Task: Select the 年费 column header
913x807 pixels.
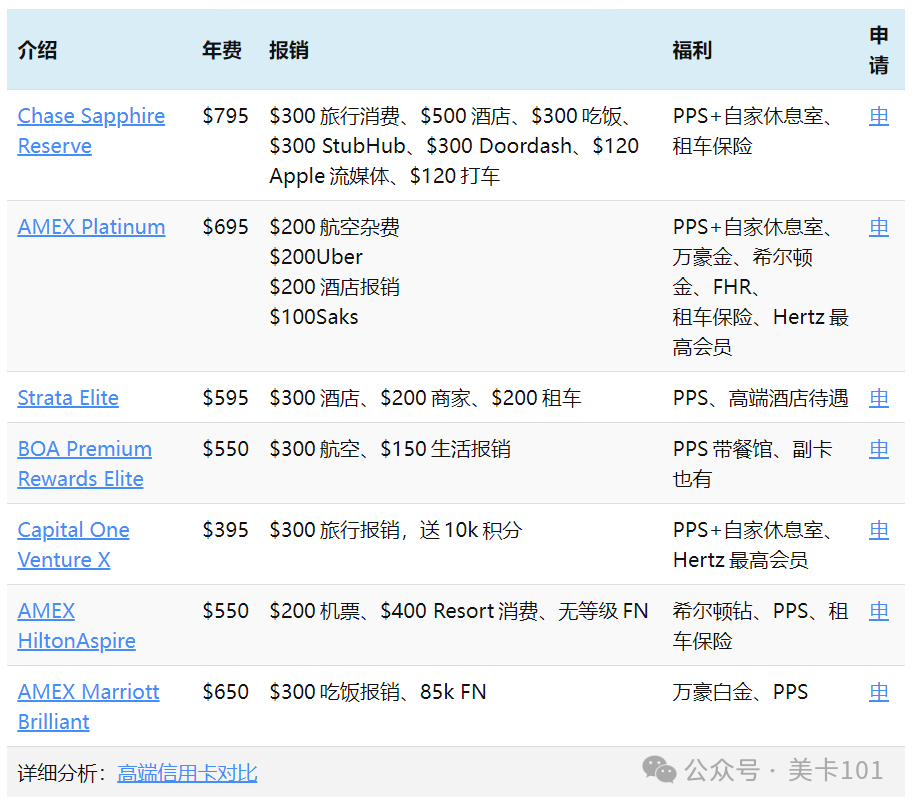Action: pyautogui.click(x=222, y=50)
